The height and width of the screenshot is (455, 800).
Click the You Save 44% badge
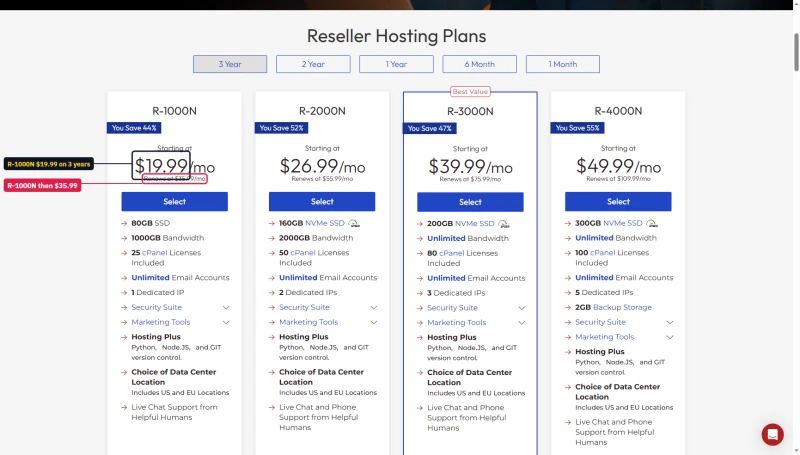[134, 128]
